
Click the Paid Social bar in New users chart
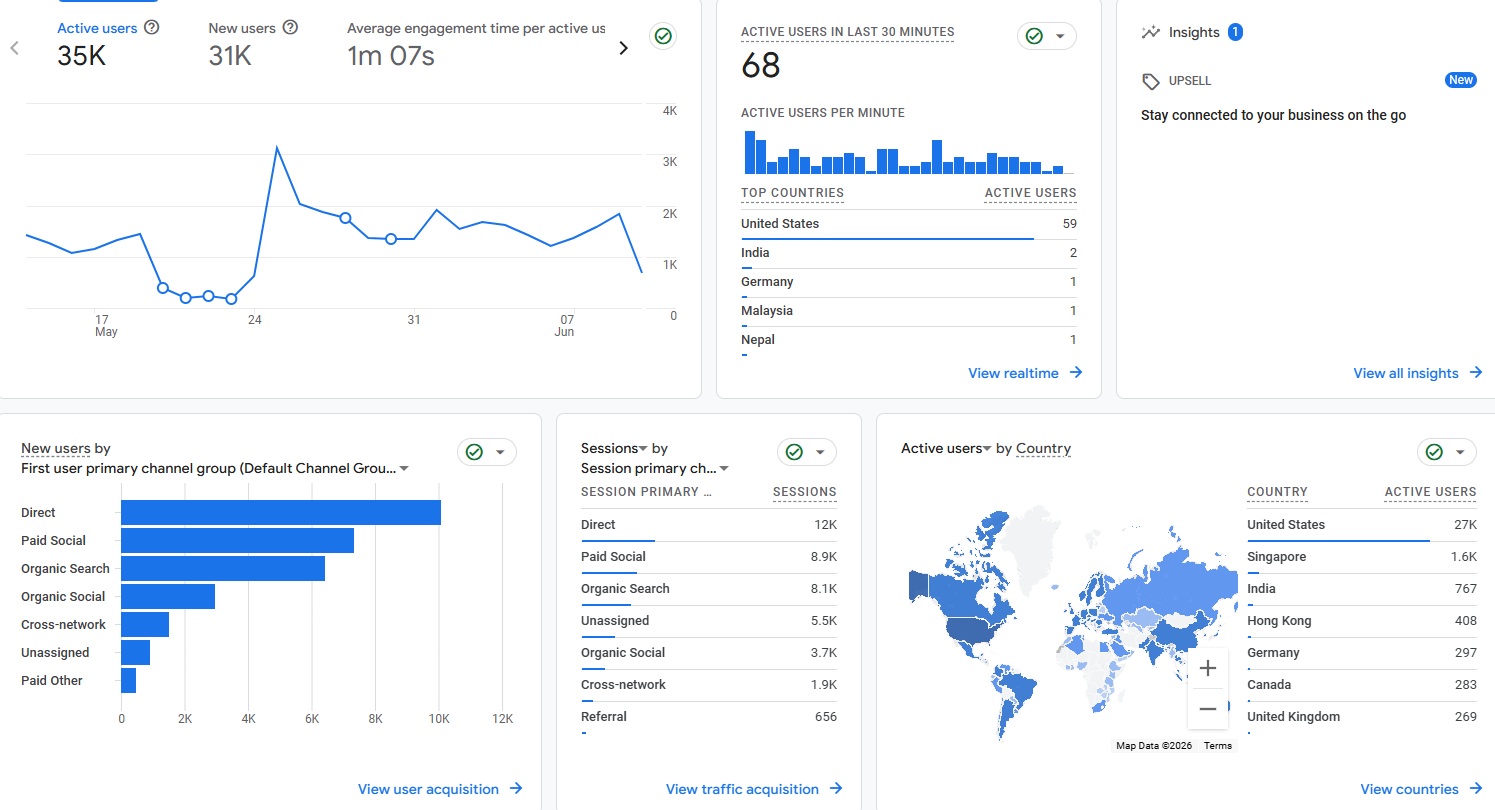point(237,540)
